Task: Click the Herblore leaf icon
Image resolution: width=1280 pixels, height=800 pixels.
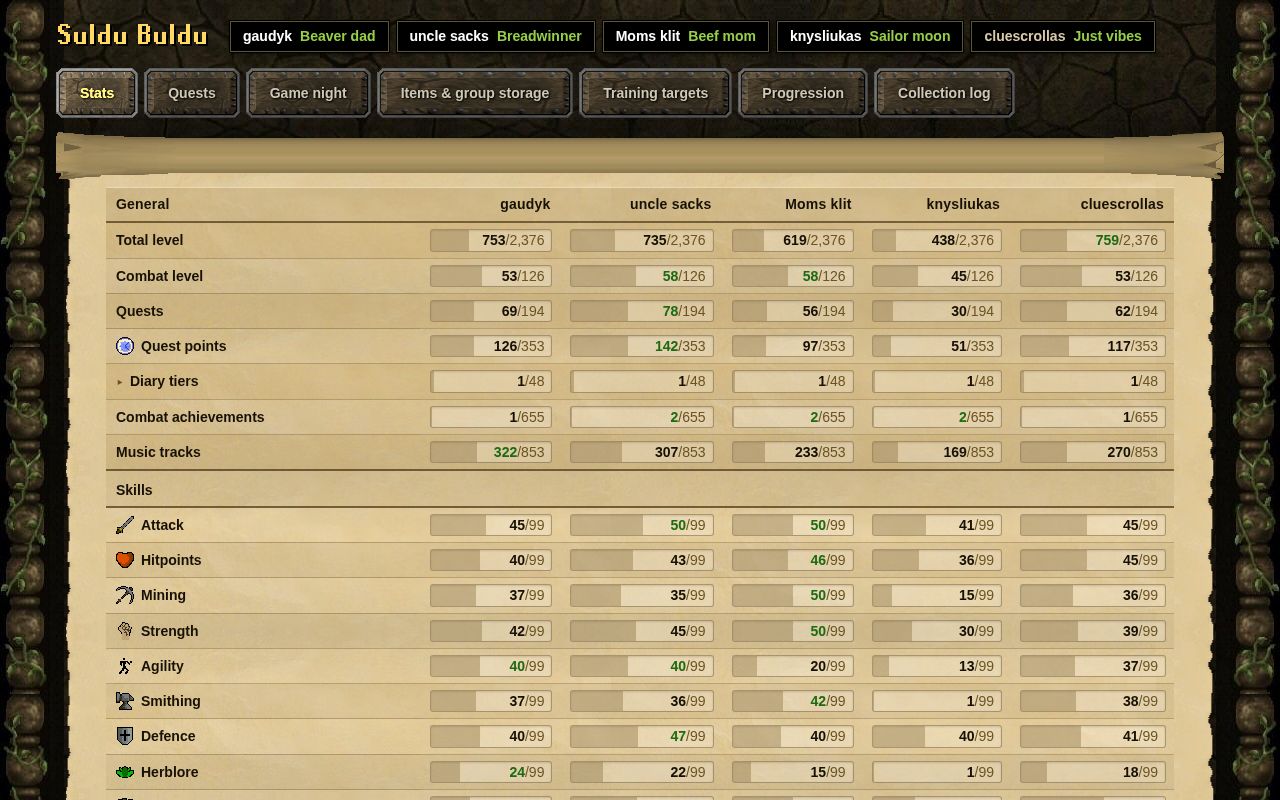Action: [125, 772]
